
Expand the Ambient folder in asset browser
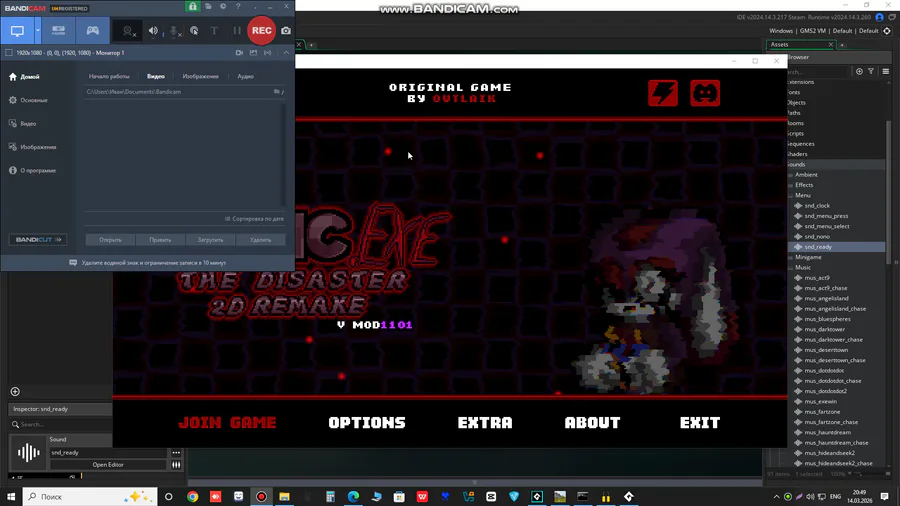click(791, 175)
